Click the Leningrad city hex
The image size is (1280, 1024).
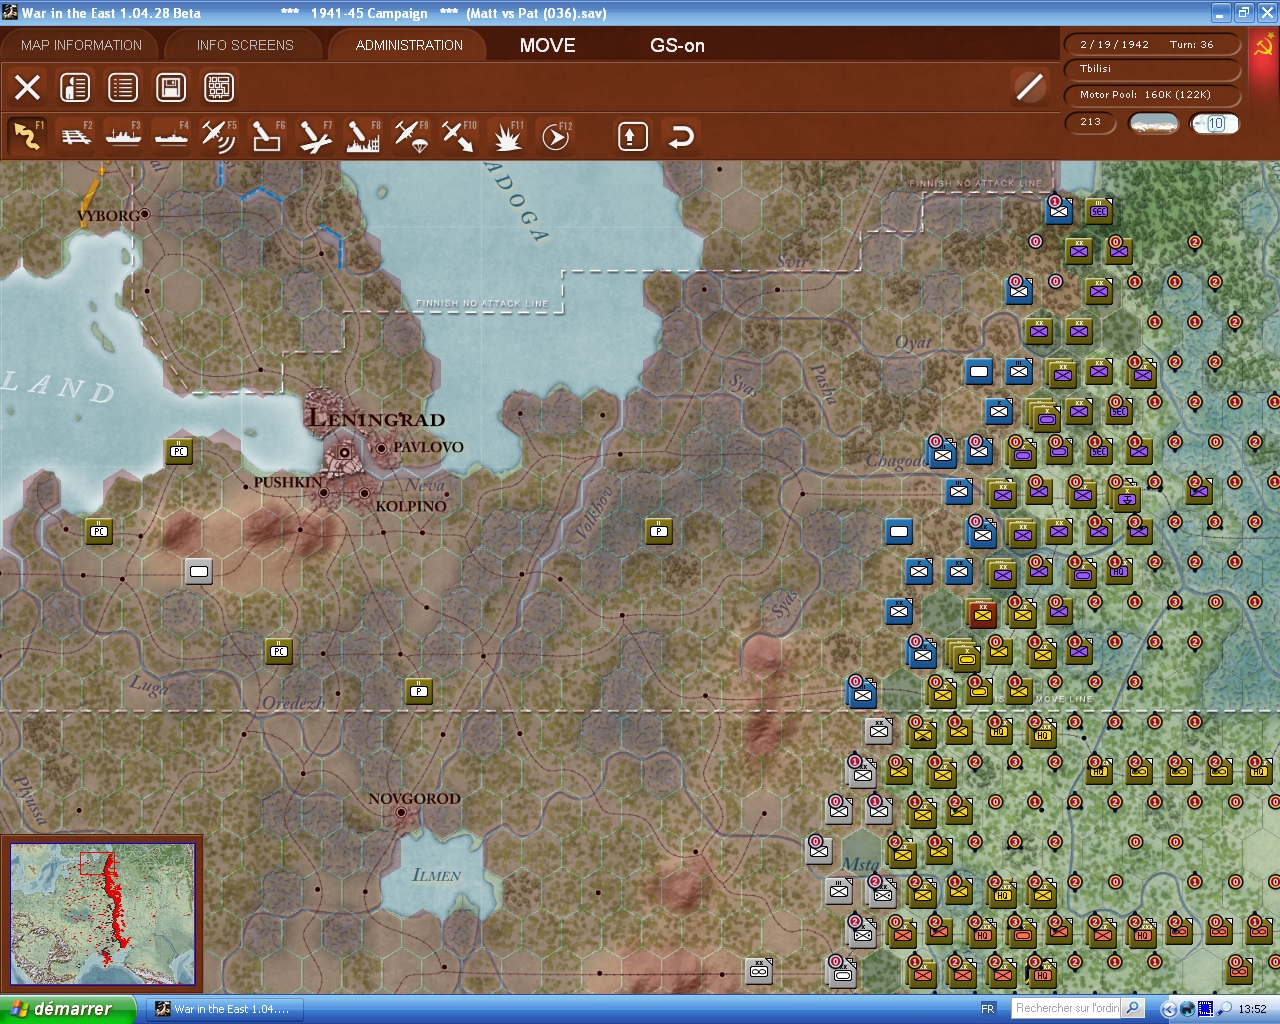[344, 452]
